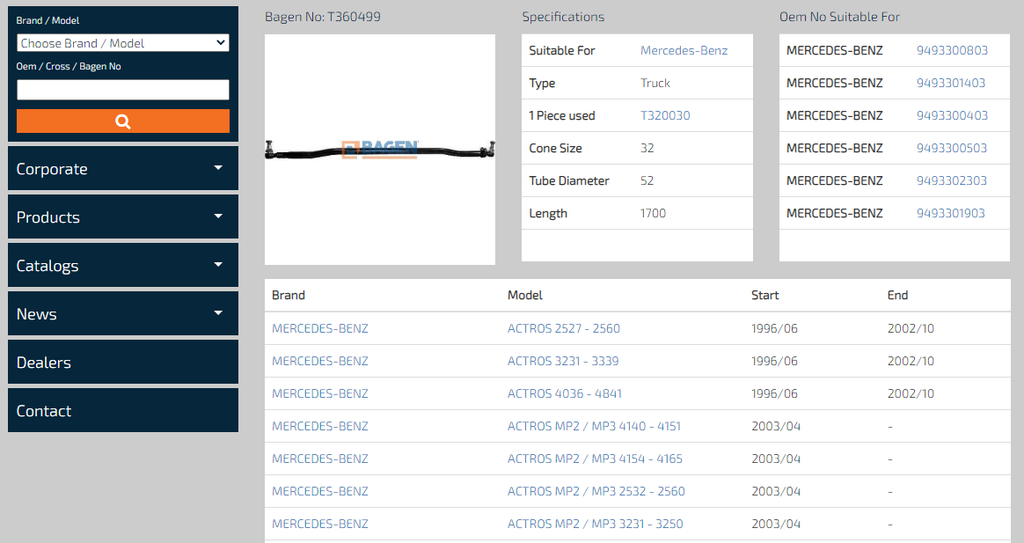Expand the Corporate menu
Screen dimensions: 1024x543
point(123,169)
